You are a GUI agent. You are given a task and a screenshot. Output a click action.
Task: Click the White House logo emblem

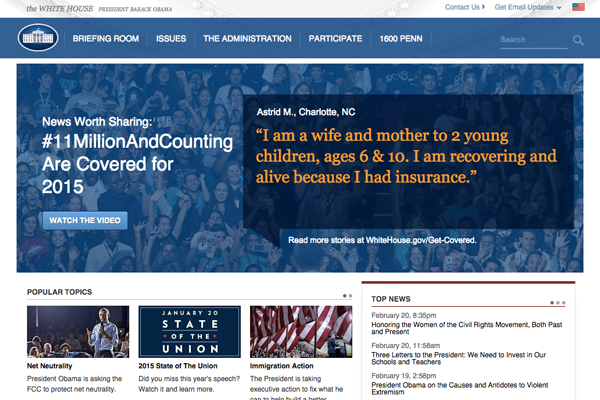[38, 38]
